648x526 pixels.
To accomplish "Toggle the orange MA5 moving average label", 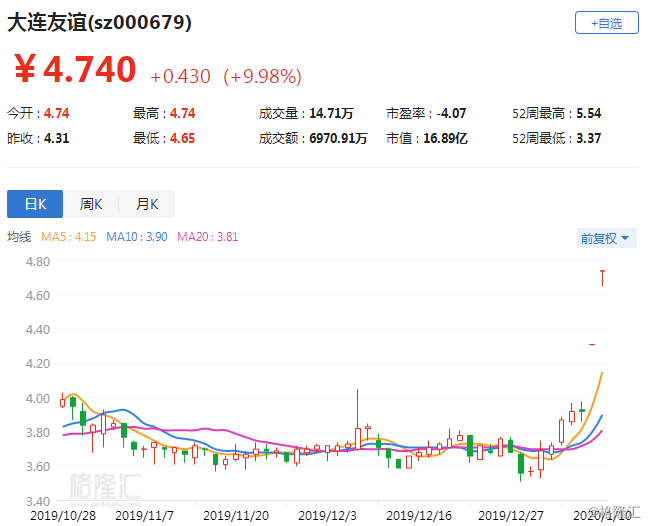I will [x=67, y=237].
